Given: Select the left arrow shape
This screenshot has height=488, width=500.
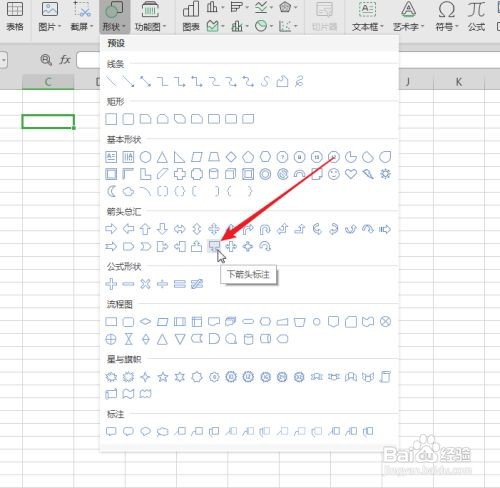Looking at the screenshot, I should [x=128, y=229].
